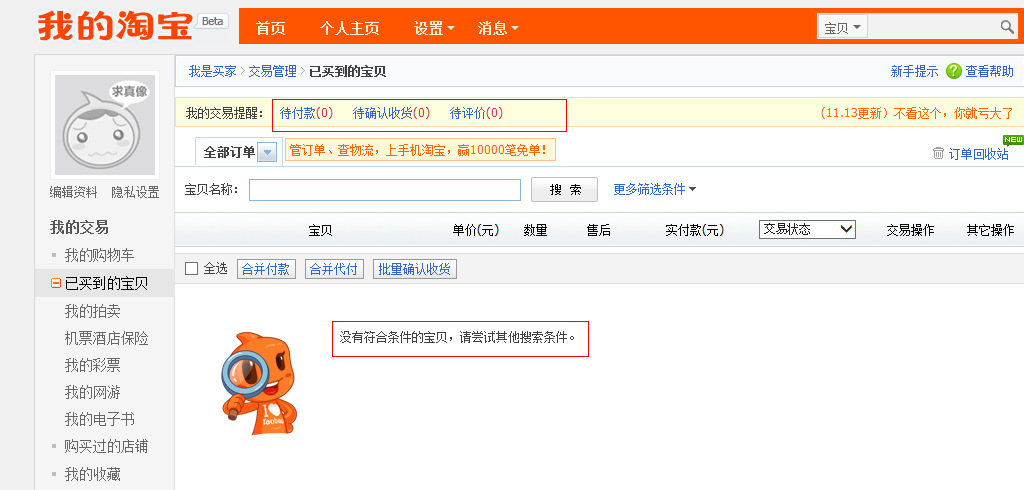Open 个人主页 in the top navigation

coord(349,28)
